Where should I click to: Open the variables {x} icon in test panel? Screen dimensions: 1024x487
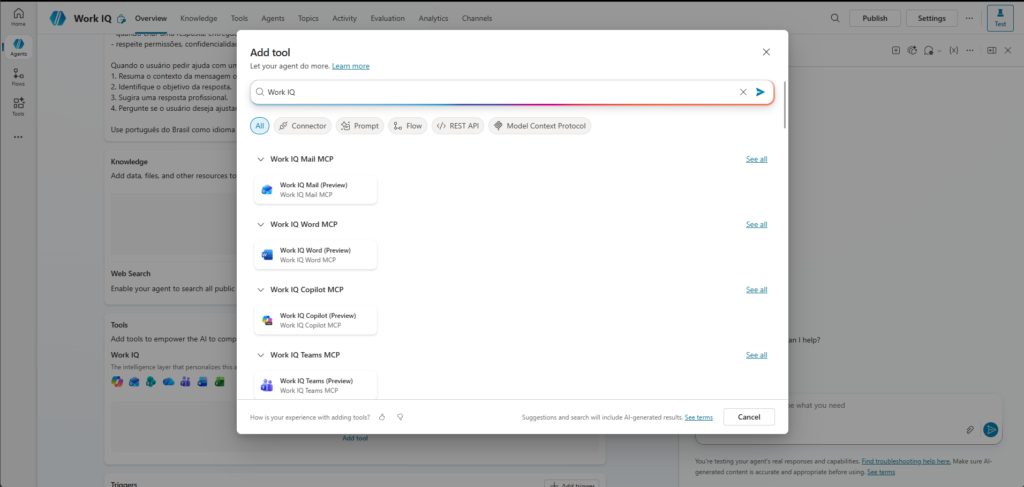coord(953,50)
